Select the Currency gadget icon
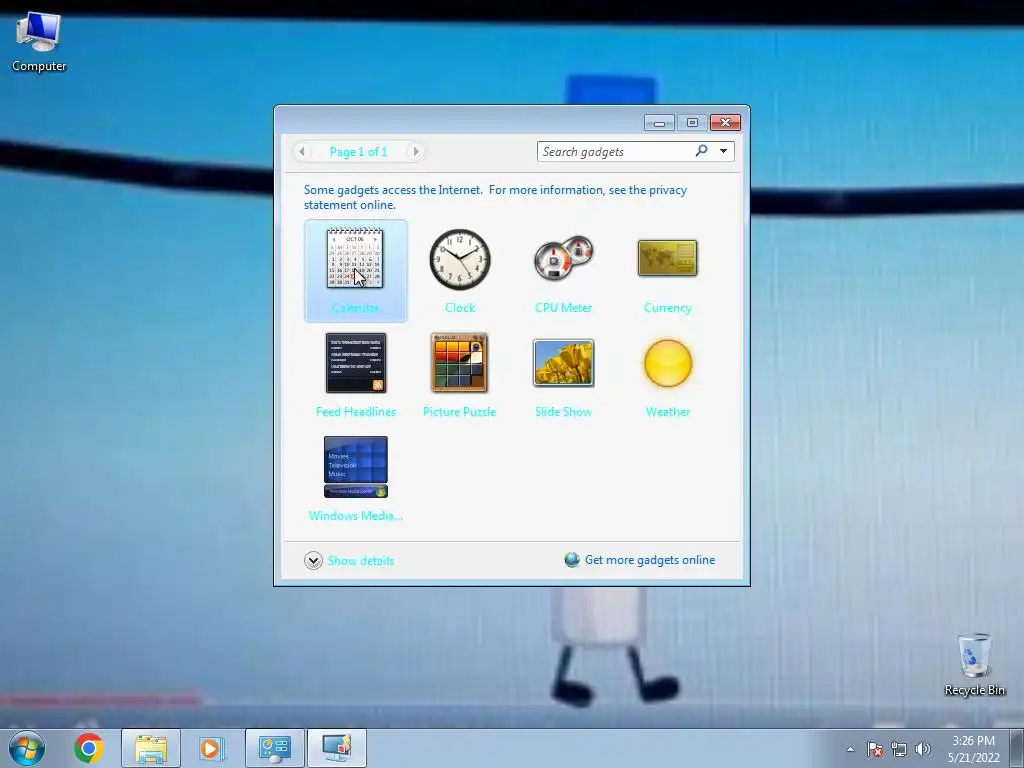The image size is (1024, 768). 667,258
